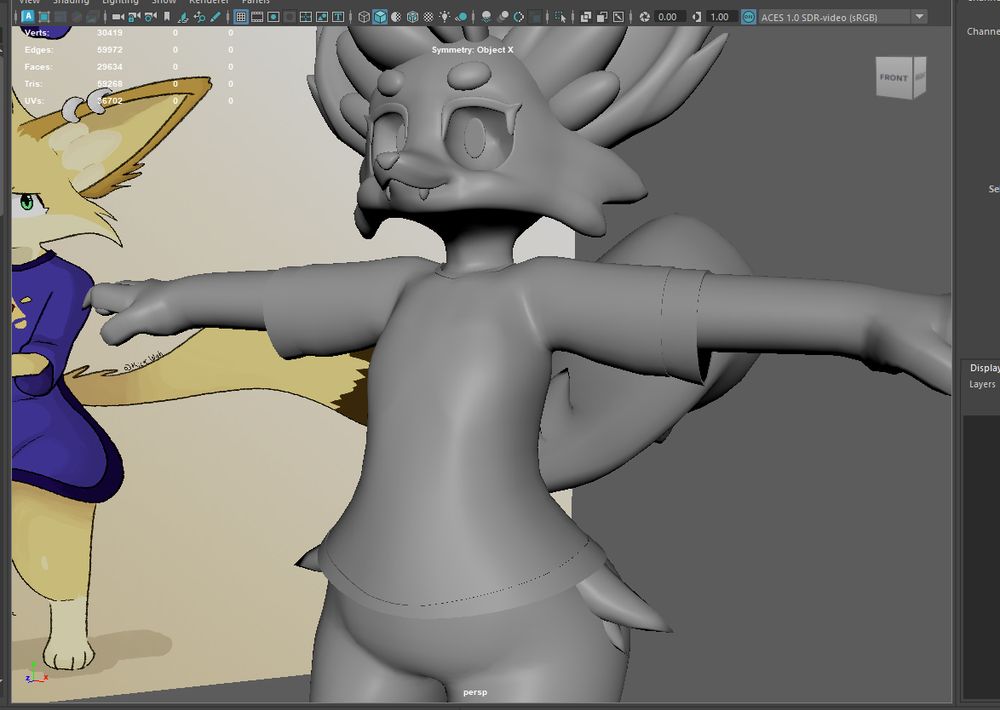Click the Isolate Select icon
Screen dimensions: 1000x710
tap(560, 17)
